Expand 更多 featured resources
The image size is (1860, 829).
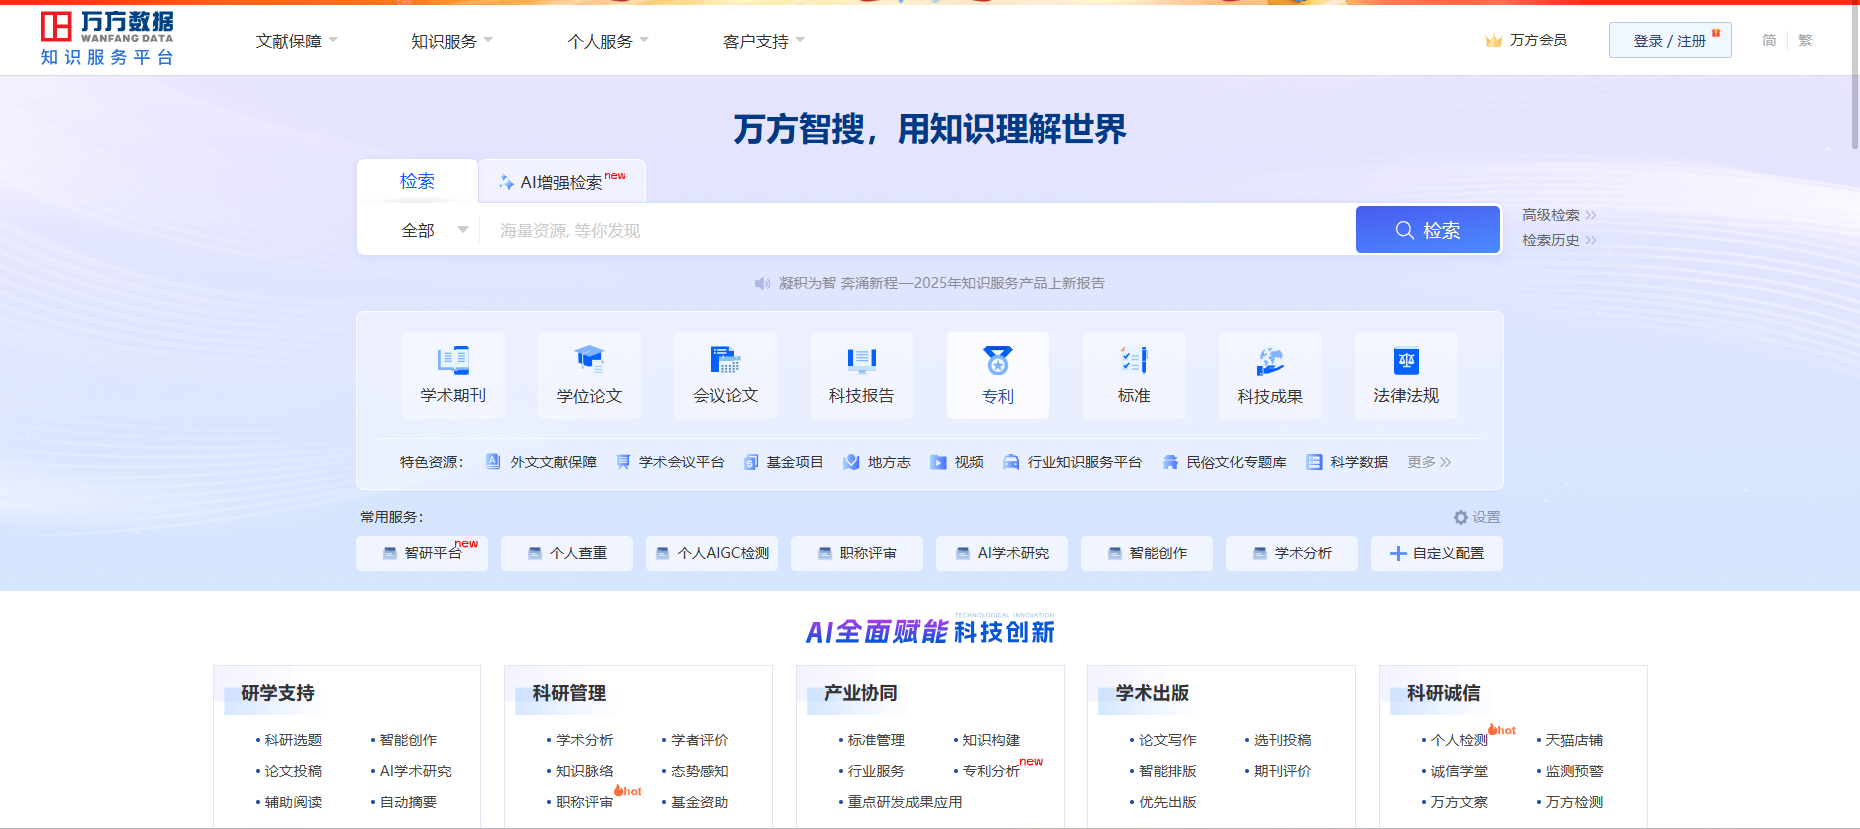(1429, 462)
